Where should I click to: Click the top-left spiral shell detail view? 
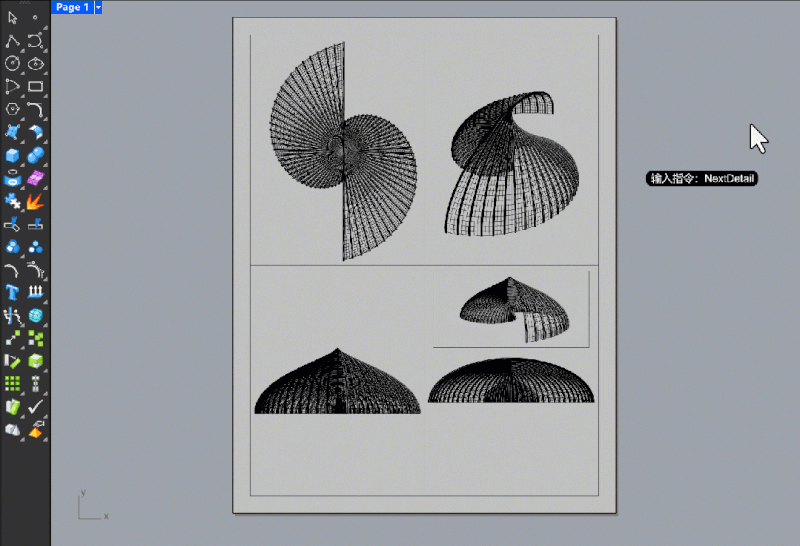[342, 150]
